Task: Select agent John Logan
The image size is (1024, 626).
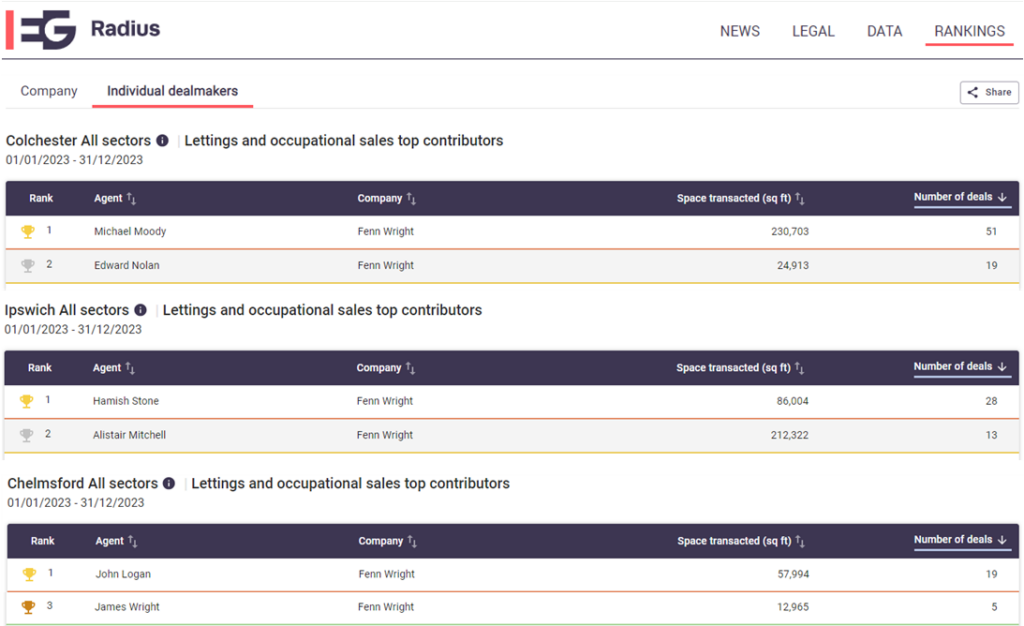Action: point(123,574)
